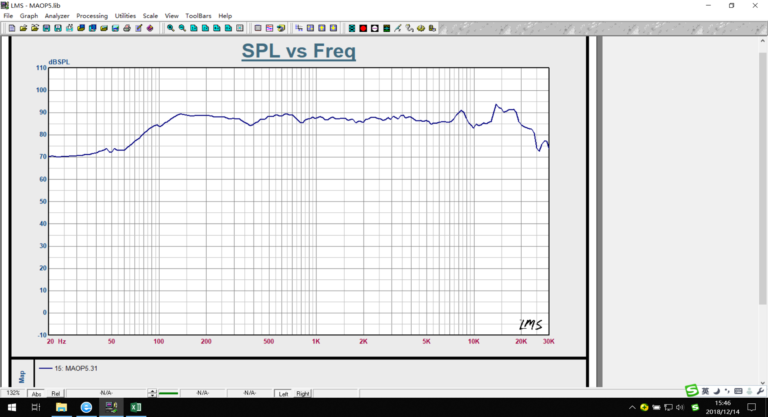Open the Analyzer menu
The height and width of the screenshot is (417, 768).
(x=58, y=16)
